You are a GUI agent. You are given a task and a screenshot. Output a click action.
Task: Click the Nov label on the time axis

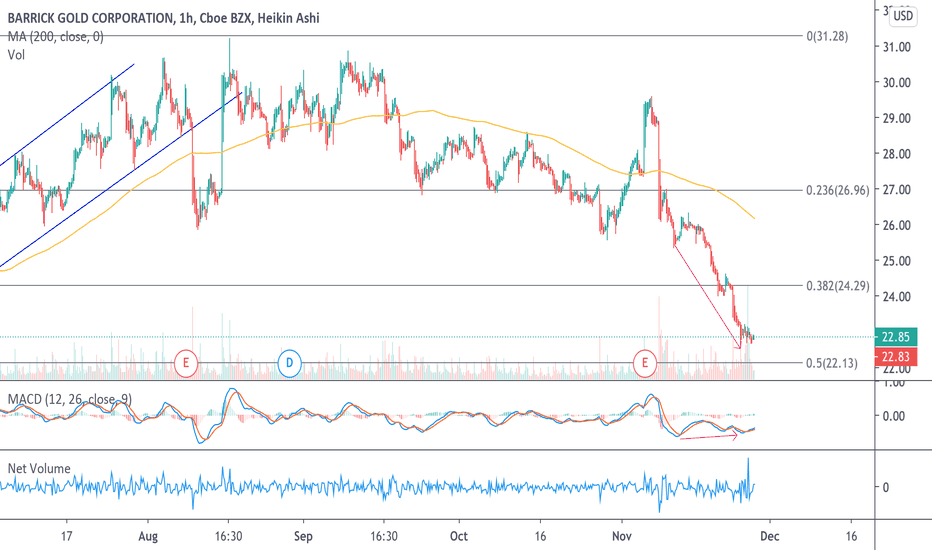pos(622,536)
